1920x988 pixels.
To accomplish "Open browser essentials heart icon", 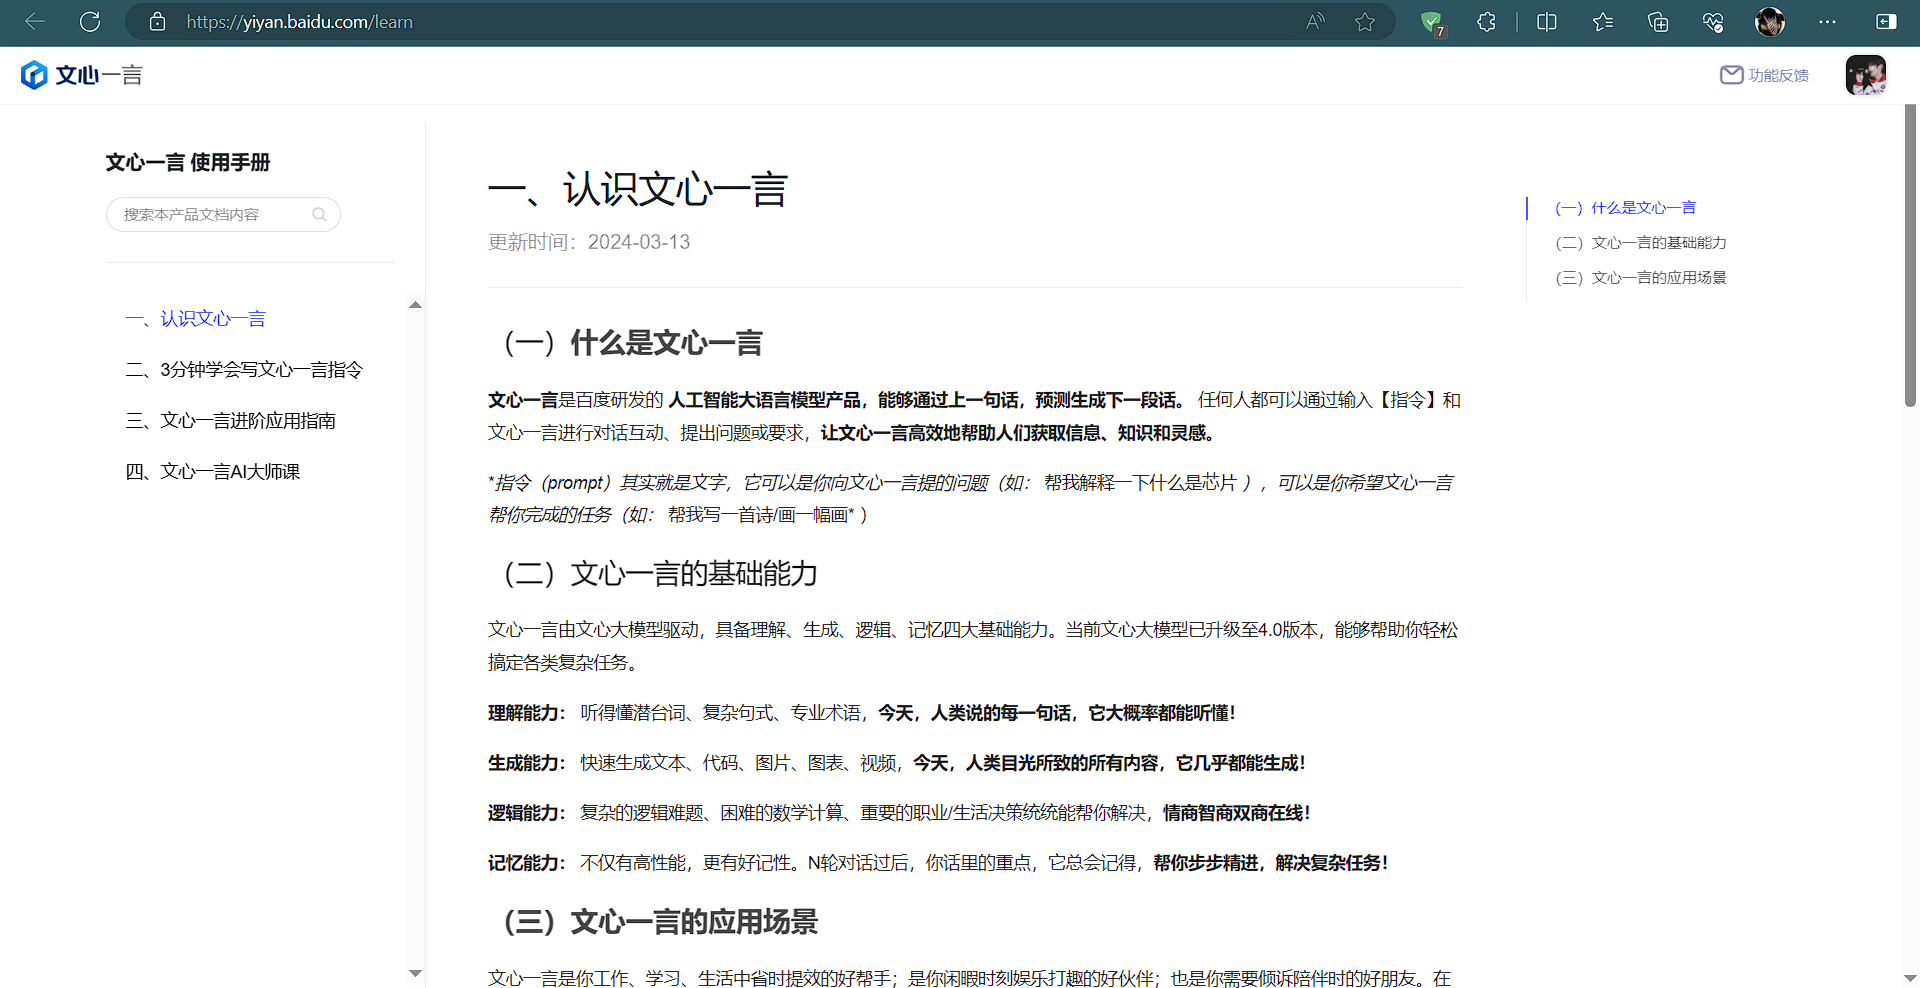I will [1713, 22].
